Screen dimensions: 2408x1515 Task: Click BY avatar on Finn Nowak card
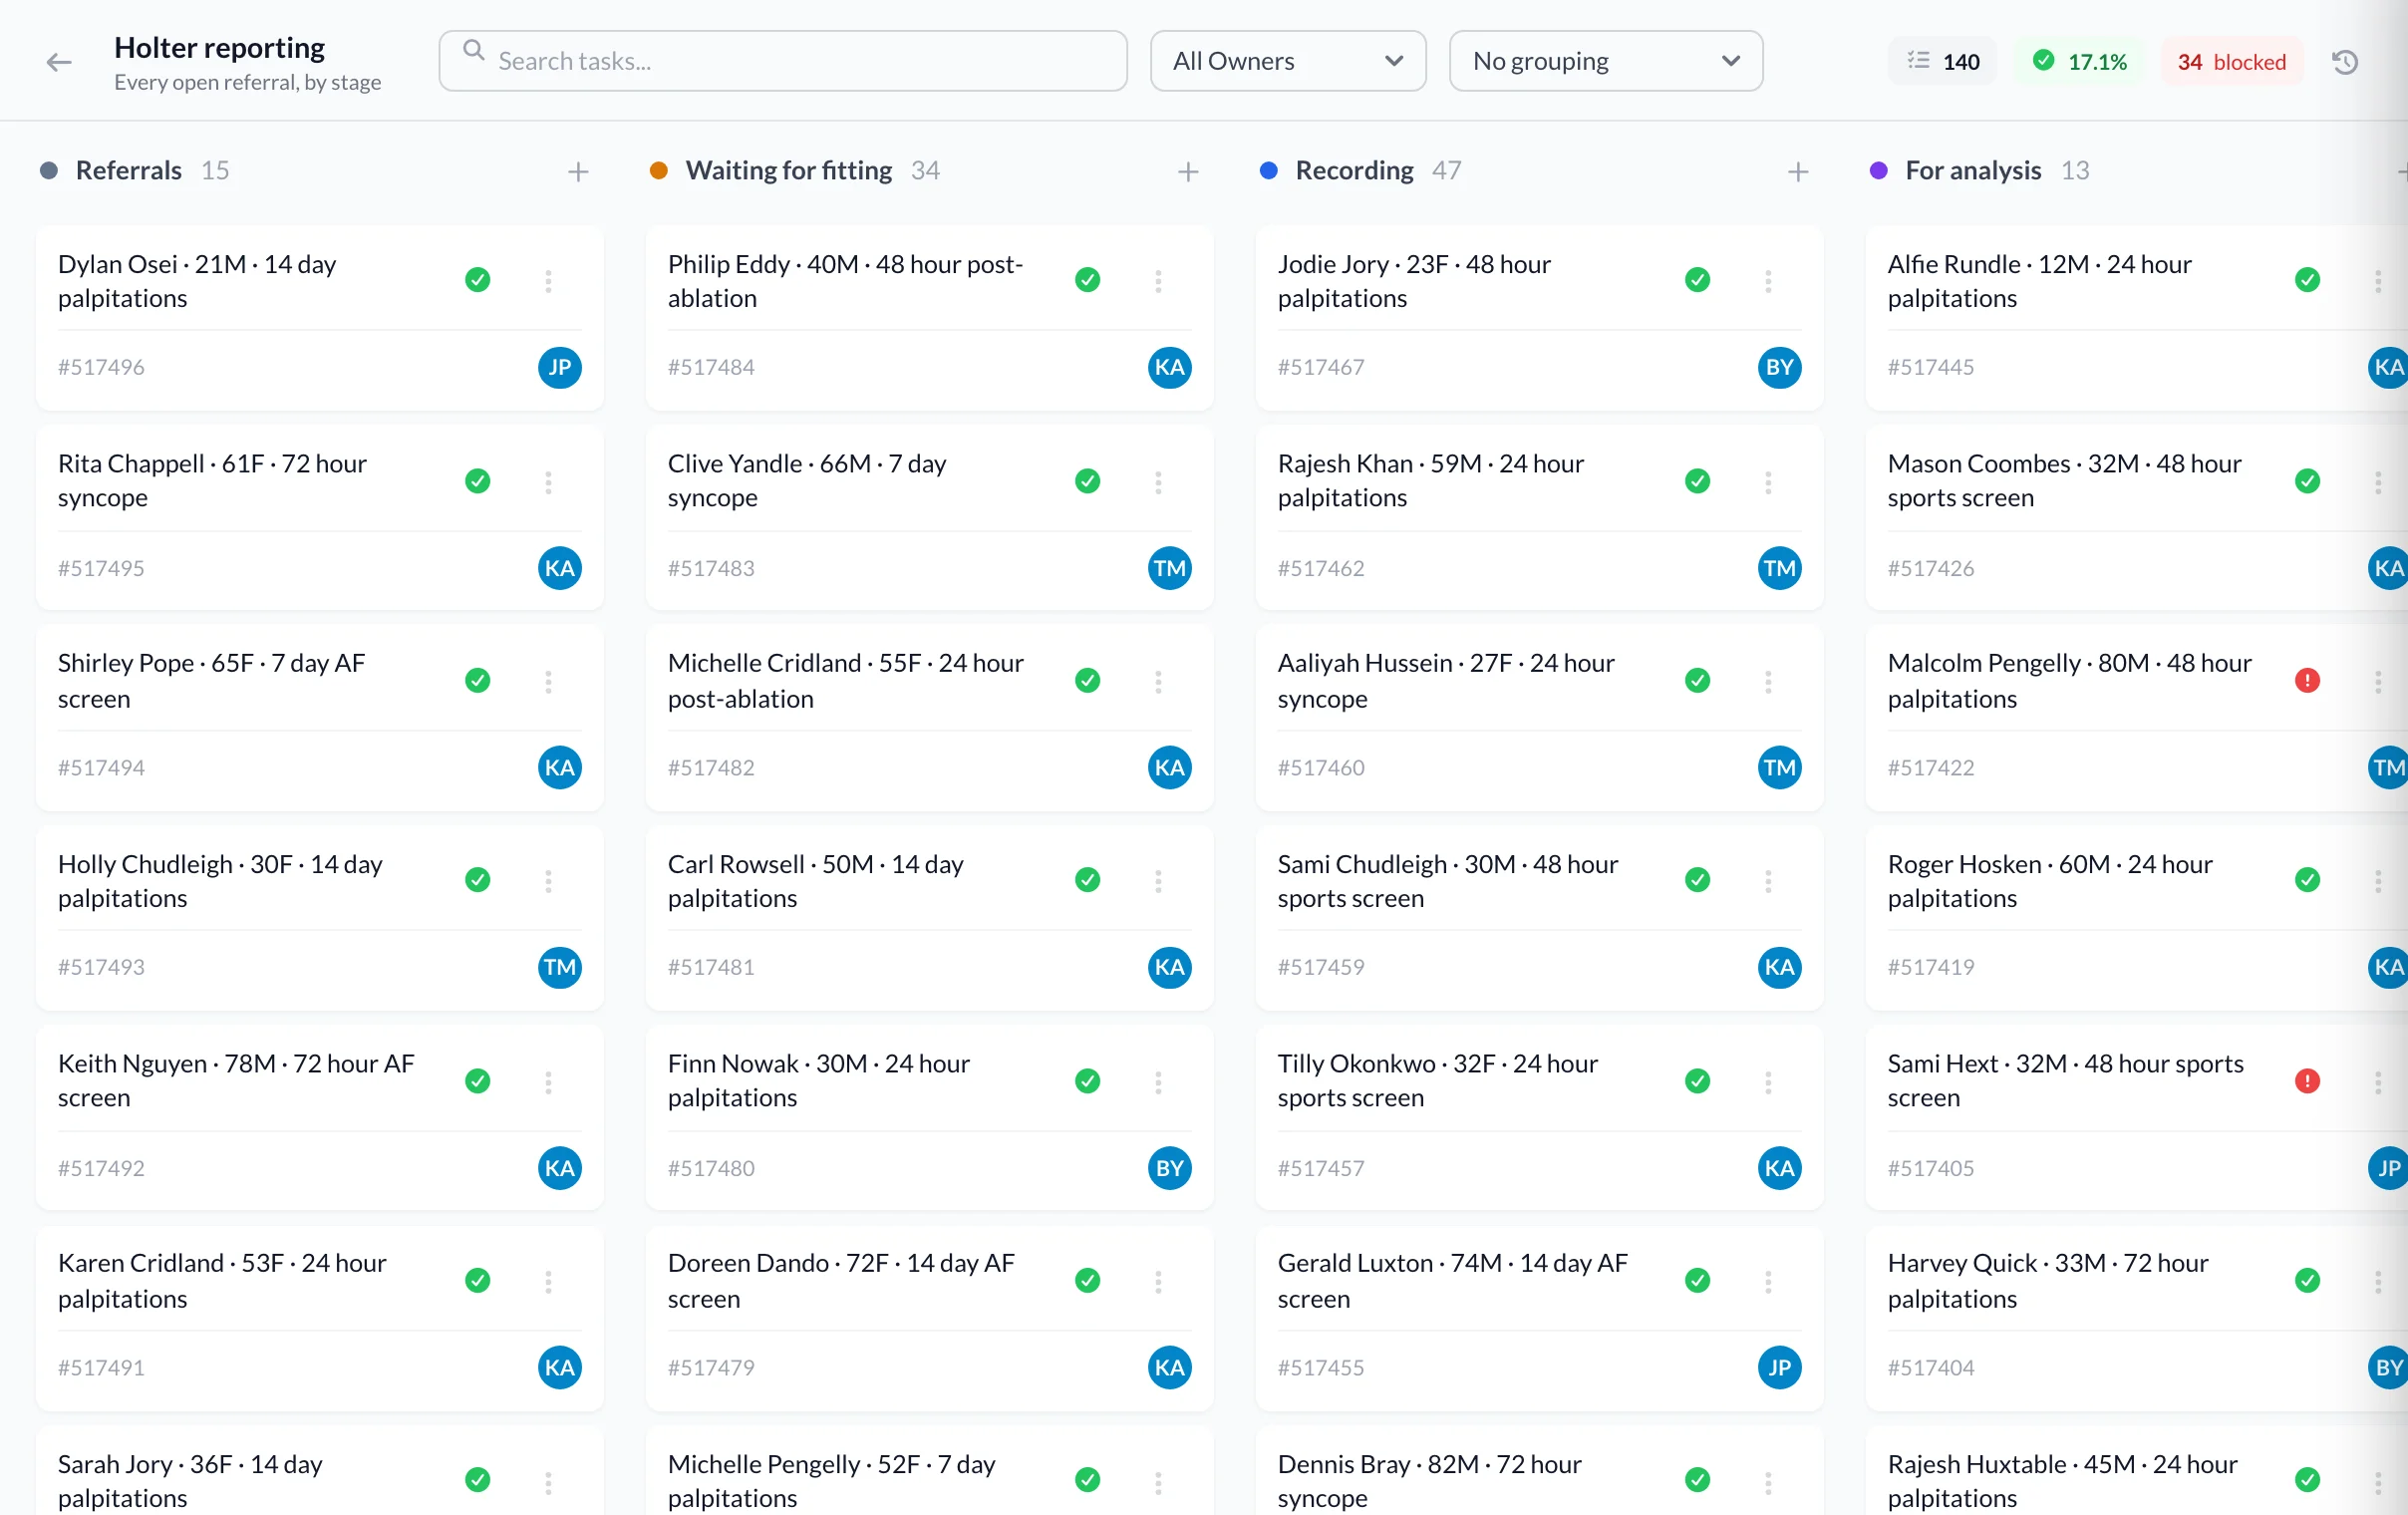point(1169,1168)
